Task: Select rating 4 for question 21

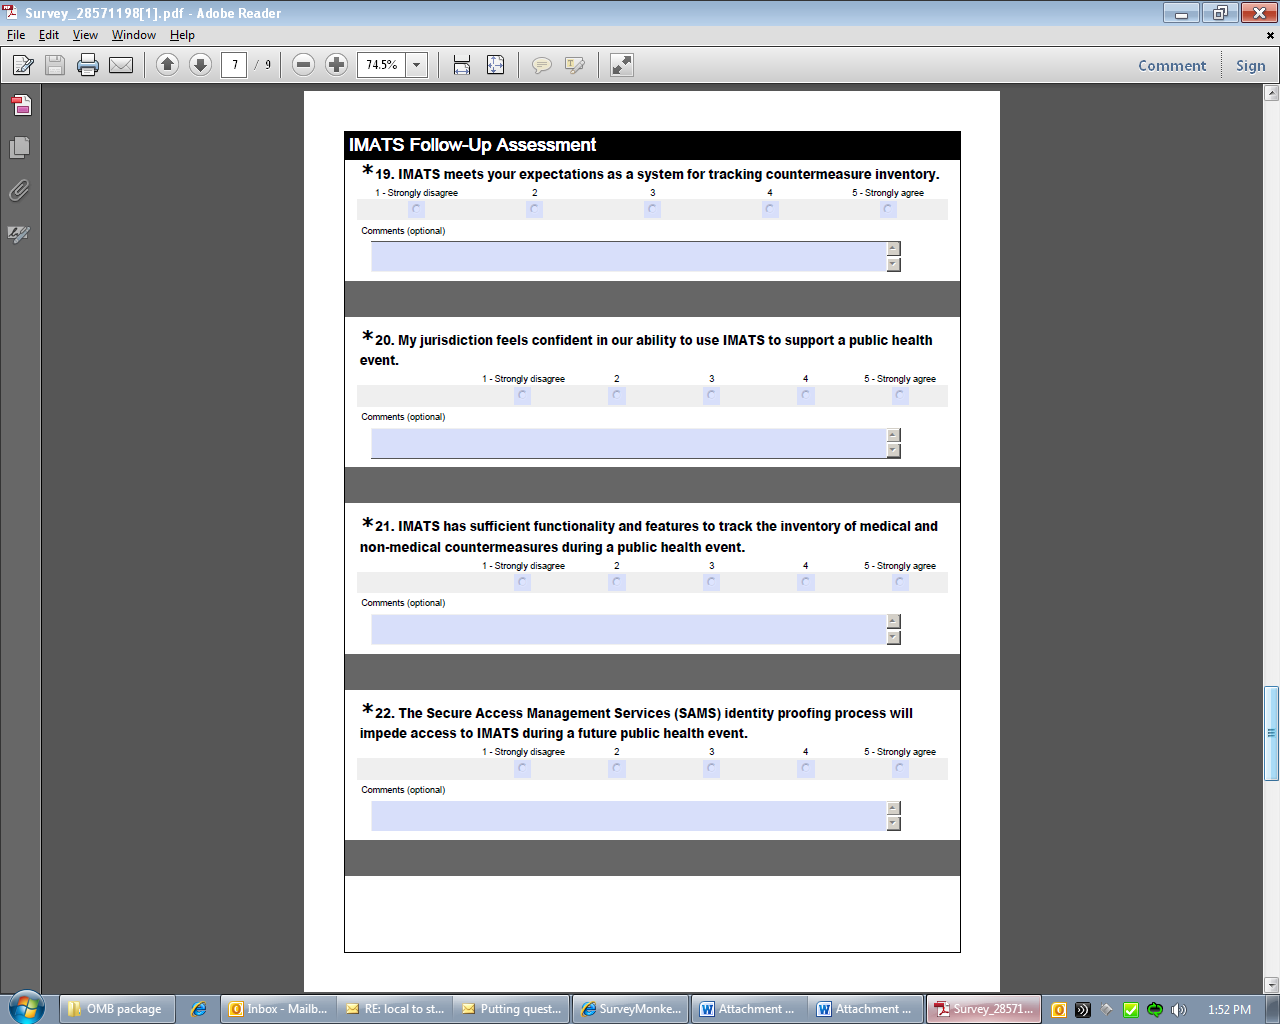Action: pyautogui.click(x=806, y=582)
